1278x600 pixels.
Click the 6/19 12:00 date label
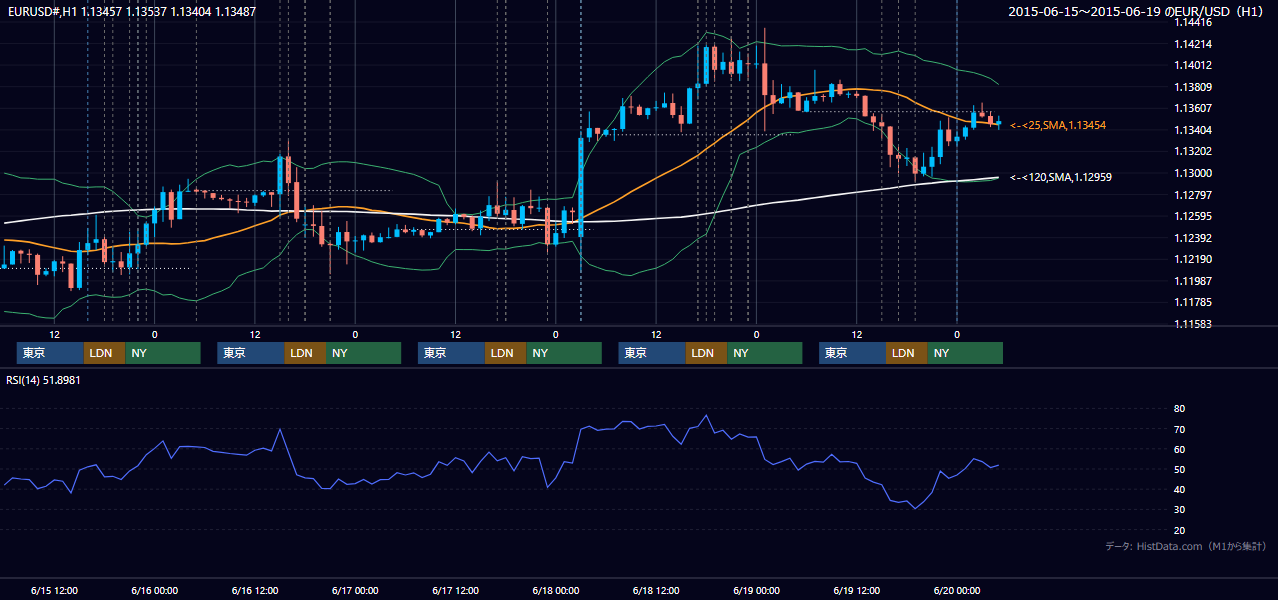point(858,591)
